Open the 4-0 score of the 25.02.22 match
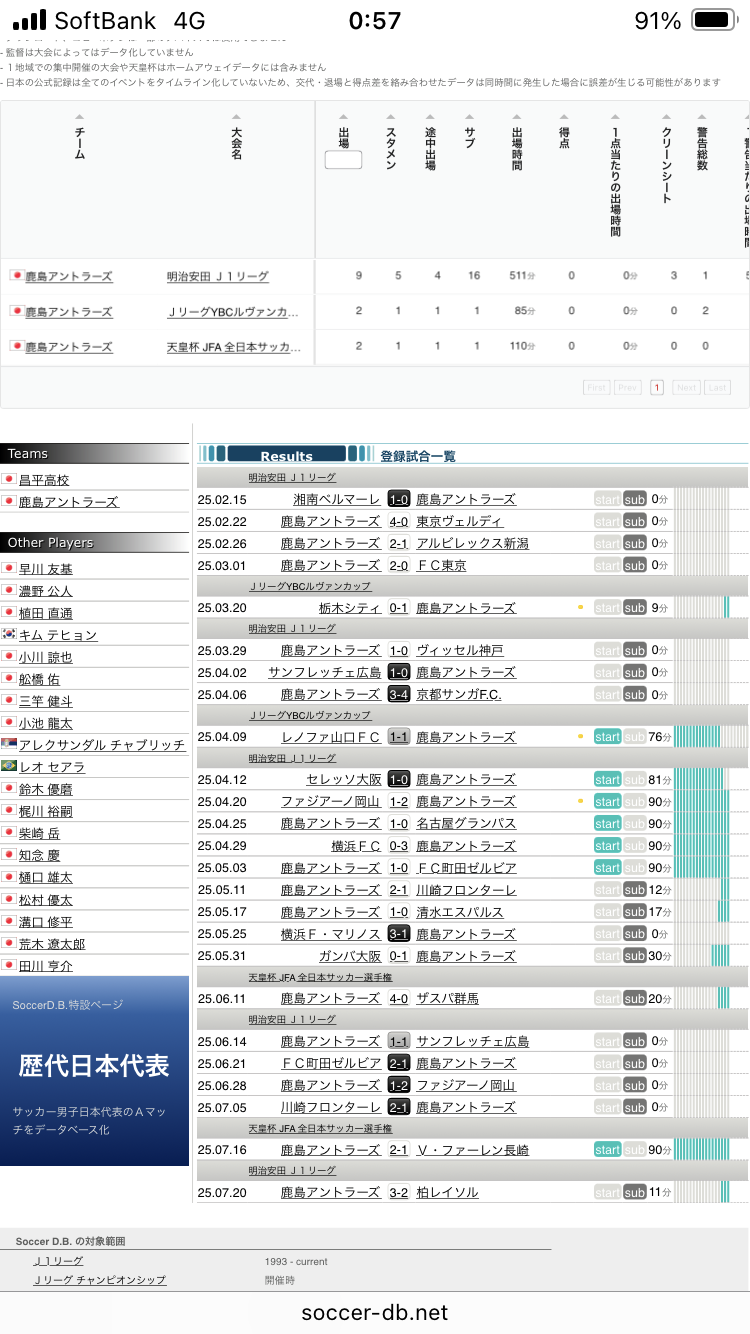The image size is (750, 1334). [x=398, y=521]
